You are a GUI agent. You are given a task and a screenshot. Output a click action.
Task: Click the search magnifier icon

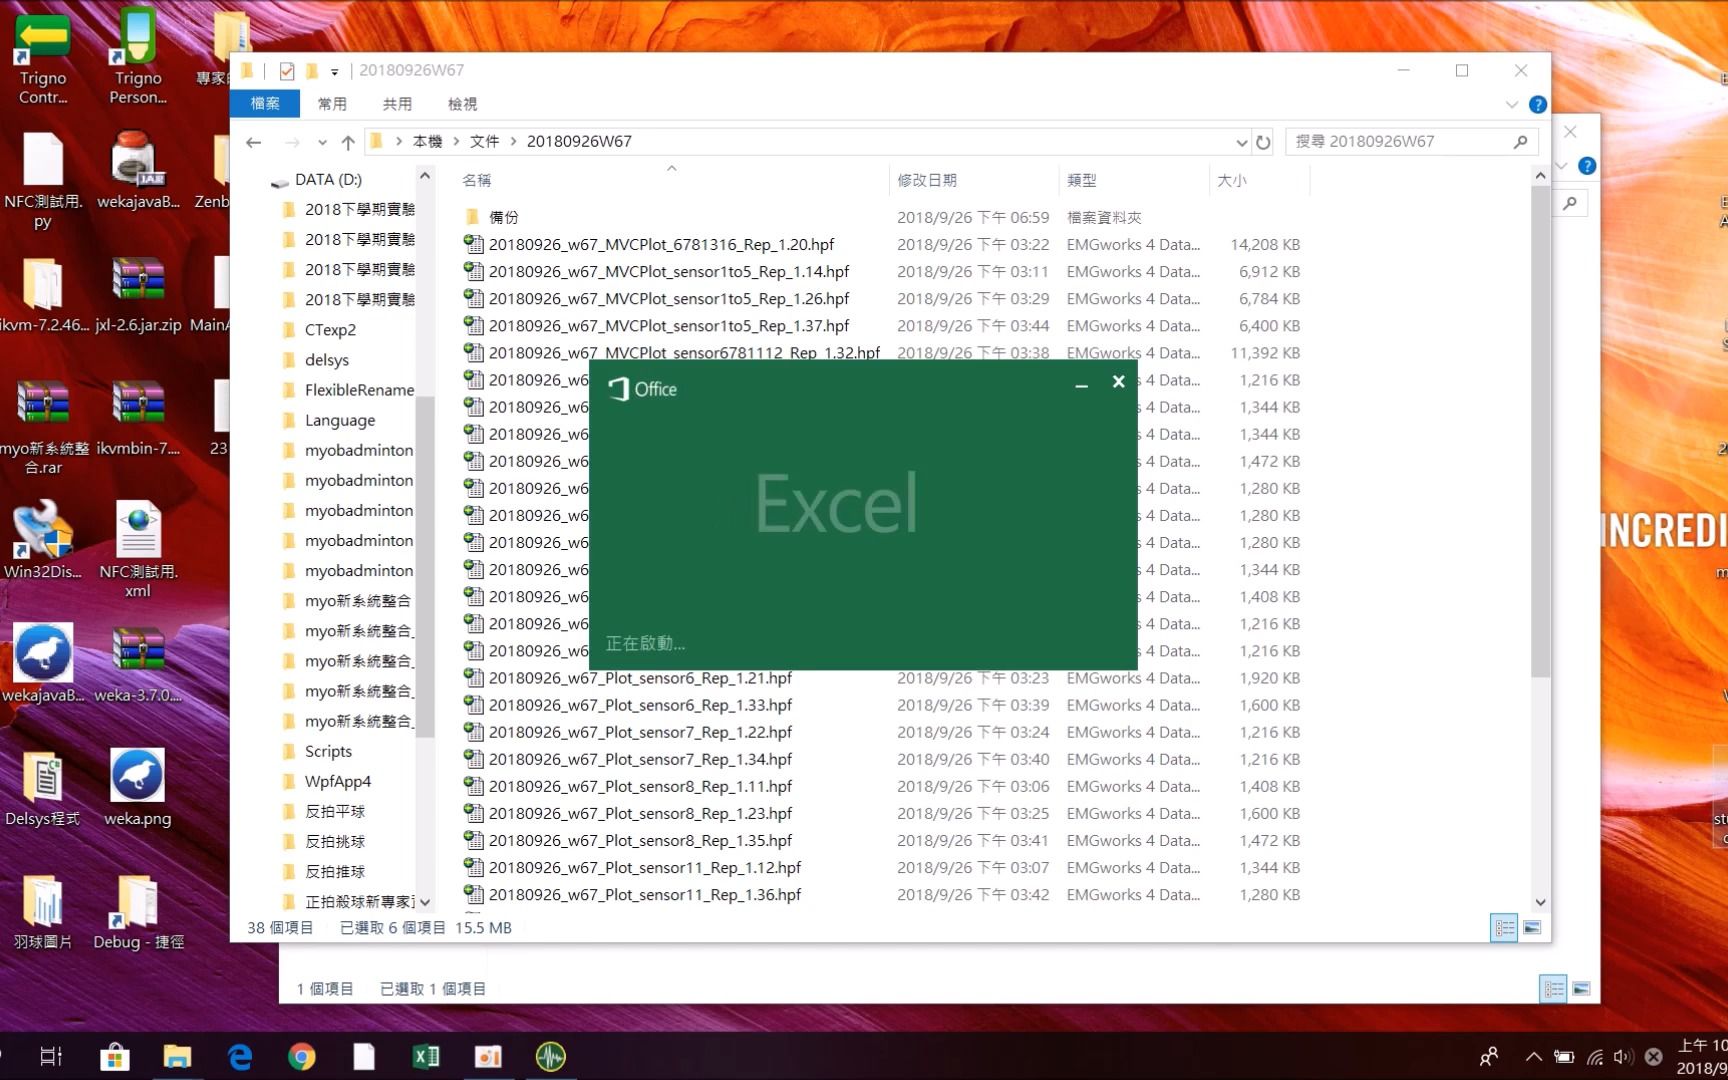tap(1520, 142)
